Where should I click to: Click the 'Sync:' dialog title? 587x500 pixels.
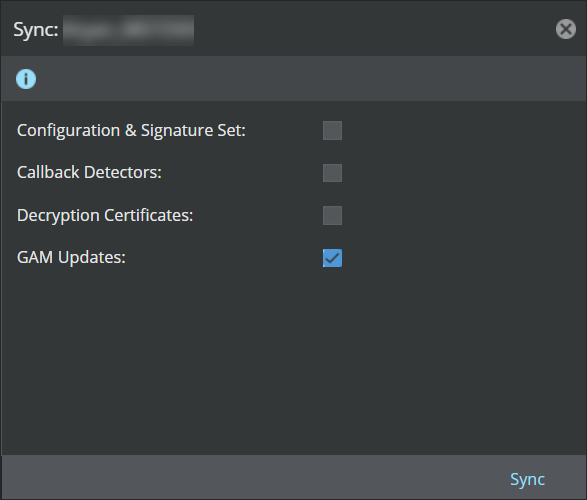click(36, 30)
